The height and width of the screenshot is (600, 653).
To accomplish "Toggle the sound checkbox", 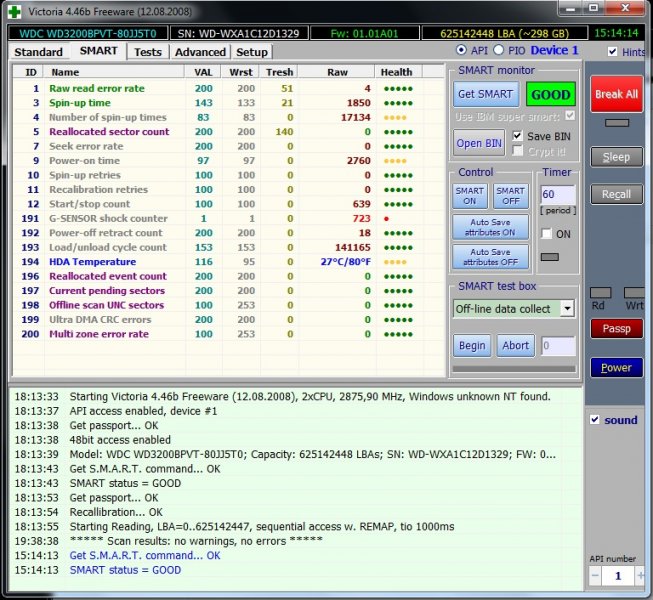I will 595,420.
